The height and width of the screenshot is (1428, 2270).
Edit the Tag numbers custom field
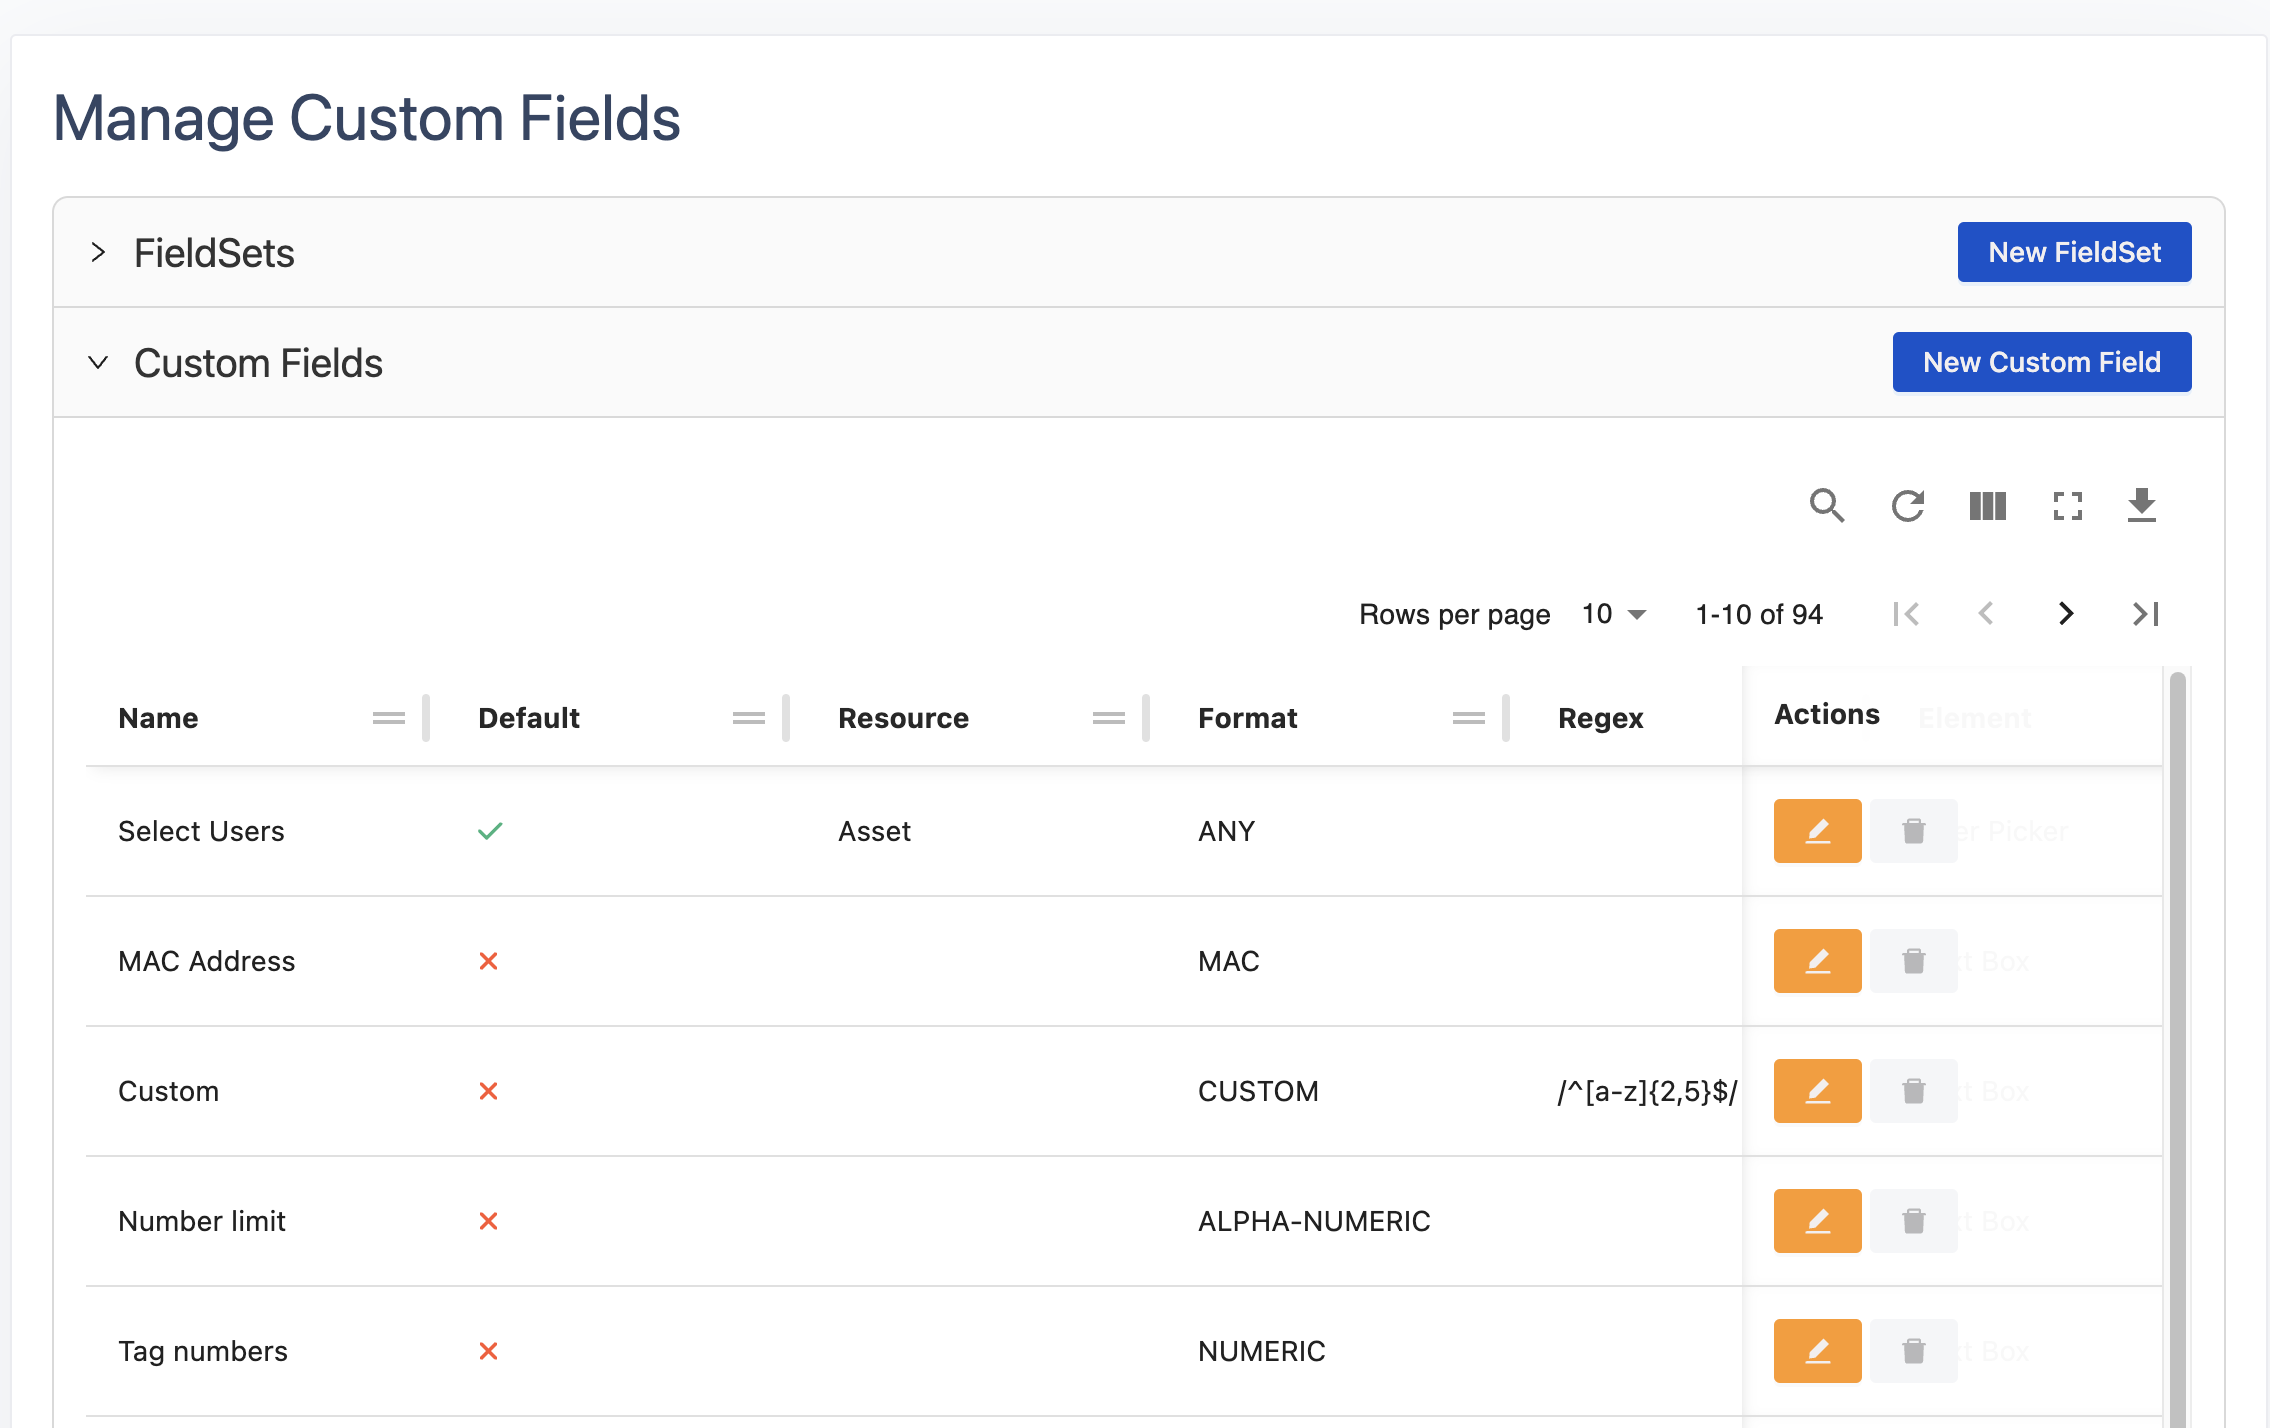point(1817,1351)
